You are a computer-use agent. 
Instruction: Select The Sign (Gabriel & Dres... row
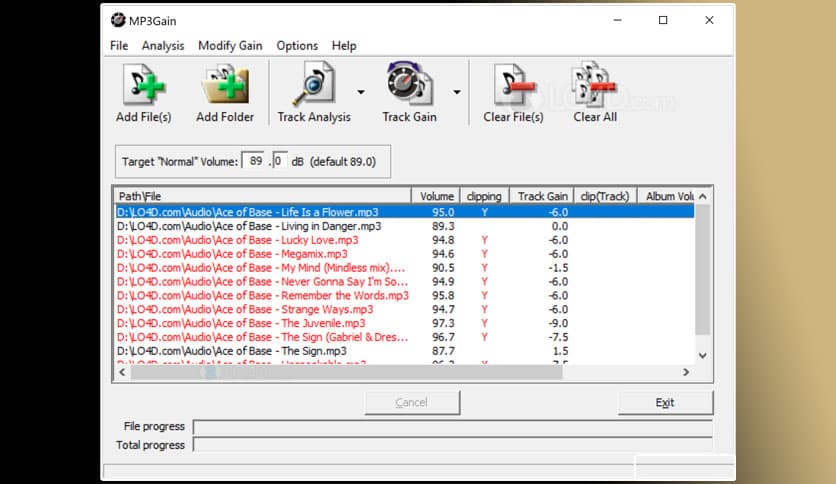(x=405, y=337)
